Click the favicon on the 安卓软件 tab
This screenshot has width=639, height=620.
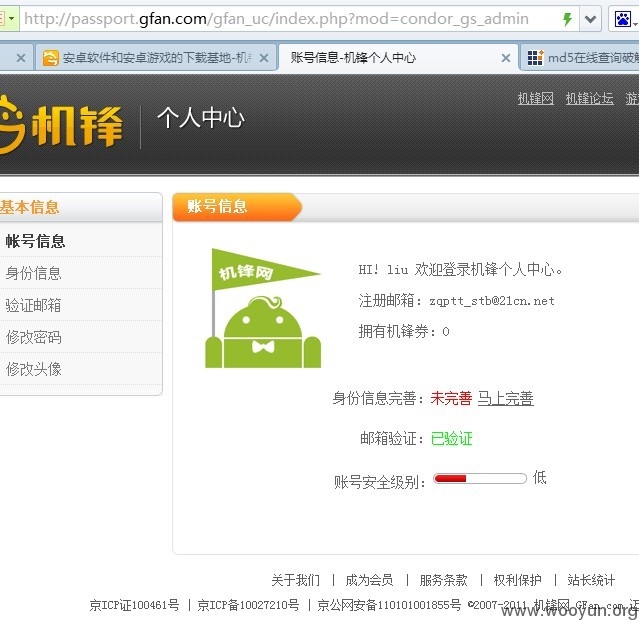[x=50, y=58]
